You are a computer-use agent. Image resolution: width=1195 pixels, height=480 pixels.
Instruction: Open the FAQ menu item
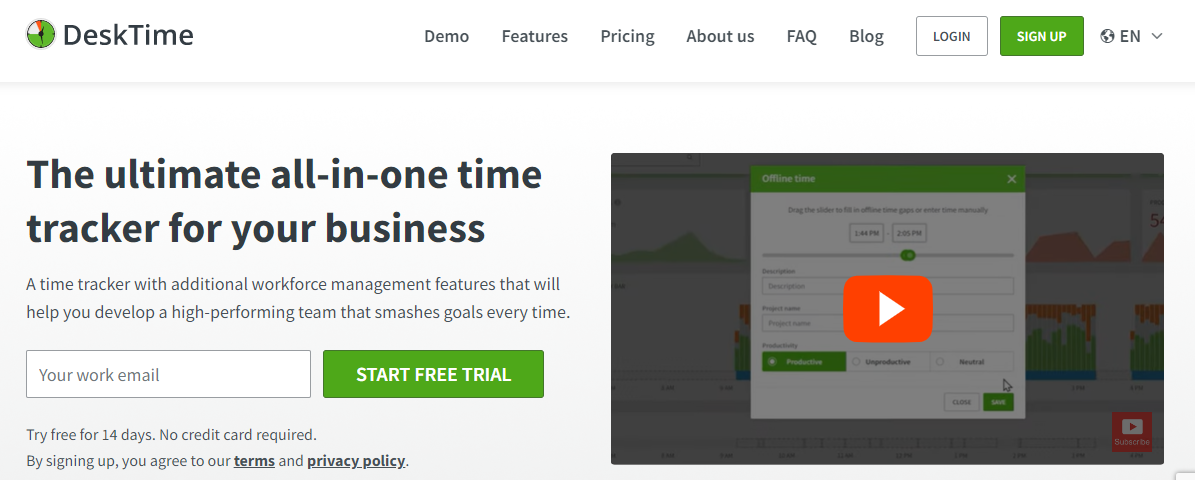[x=802, y=36]
